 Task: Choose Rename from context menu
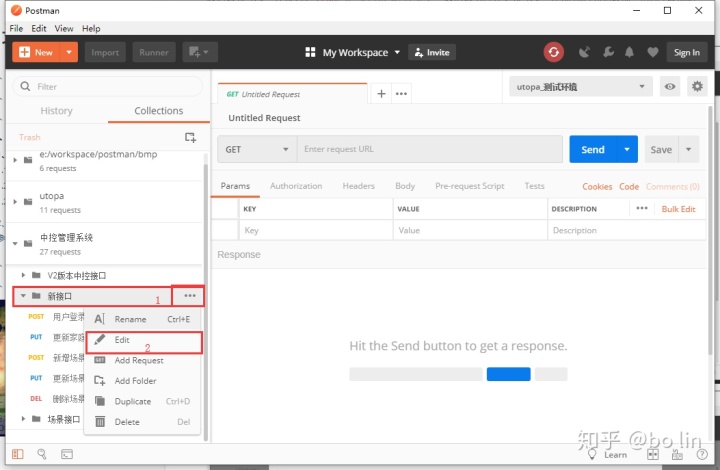[142, 319]
